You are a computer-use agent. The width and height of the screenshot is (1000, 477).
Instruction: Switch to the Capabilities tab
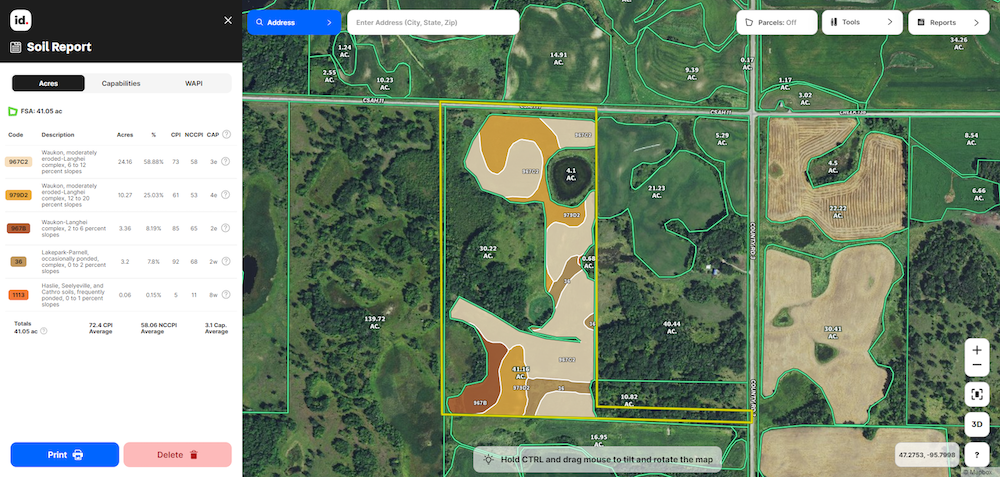(121, 84)
